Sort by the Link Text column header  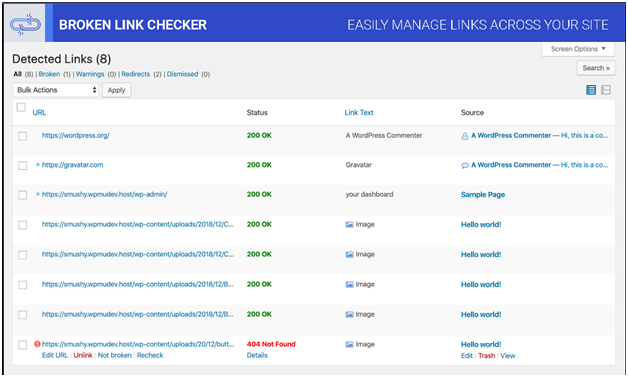point(359,113)
